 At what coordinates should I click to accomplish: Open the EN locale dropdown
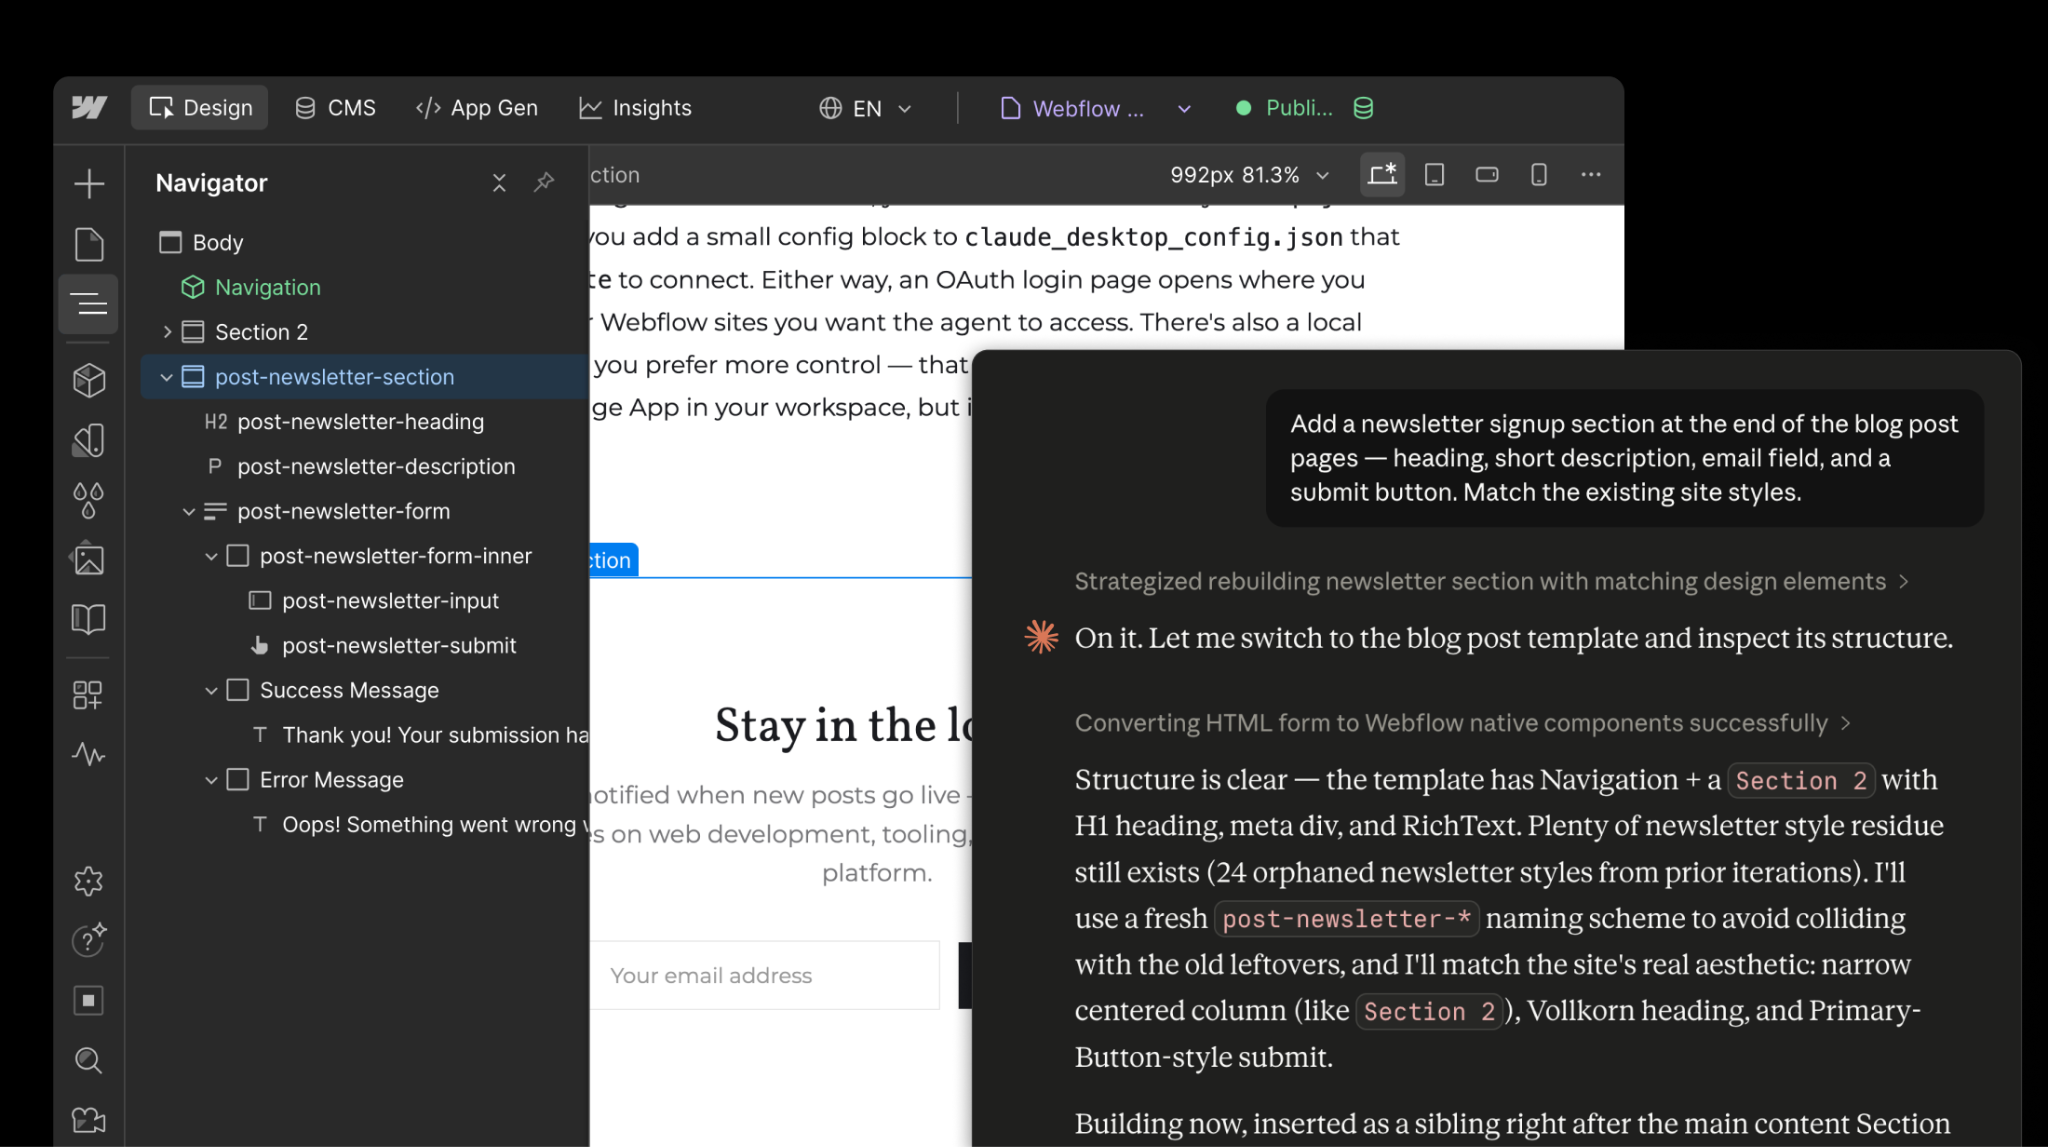(866, 108)
